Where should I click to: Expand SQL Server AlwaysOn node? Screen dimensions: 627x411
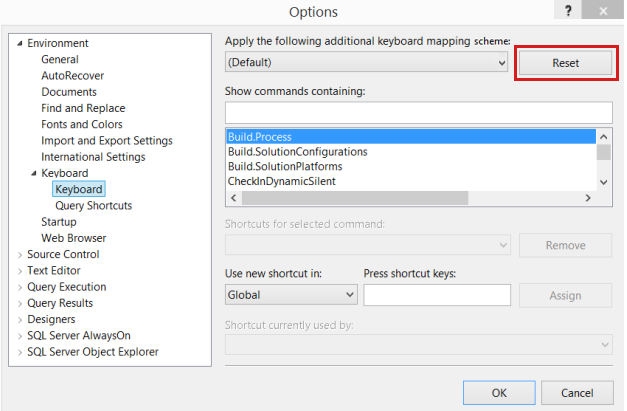(x=20, y=336)
